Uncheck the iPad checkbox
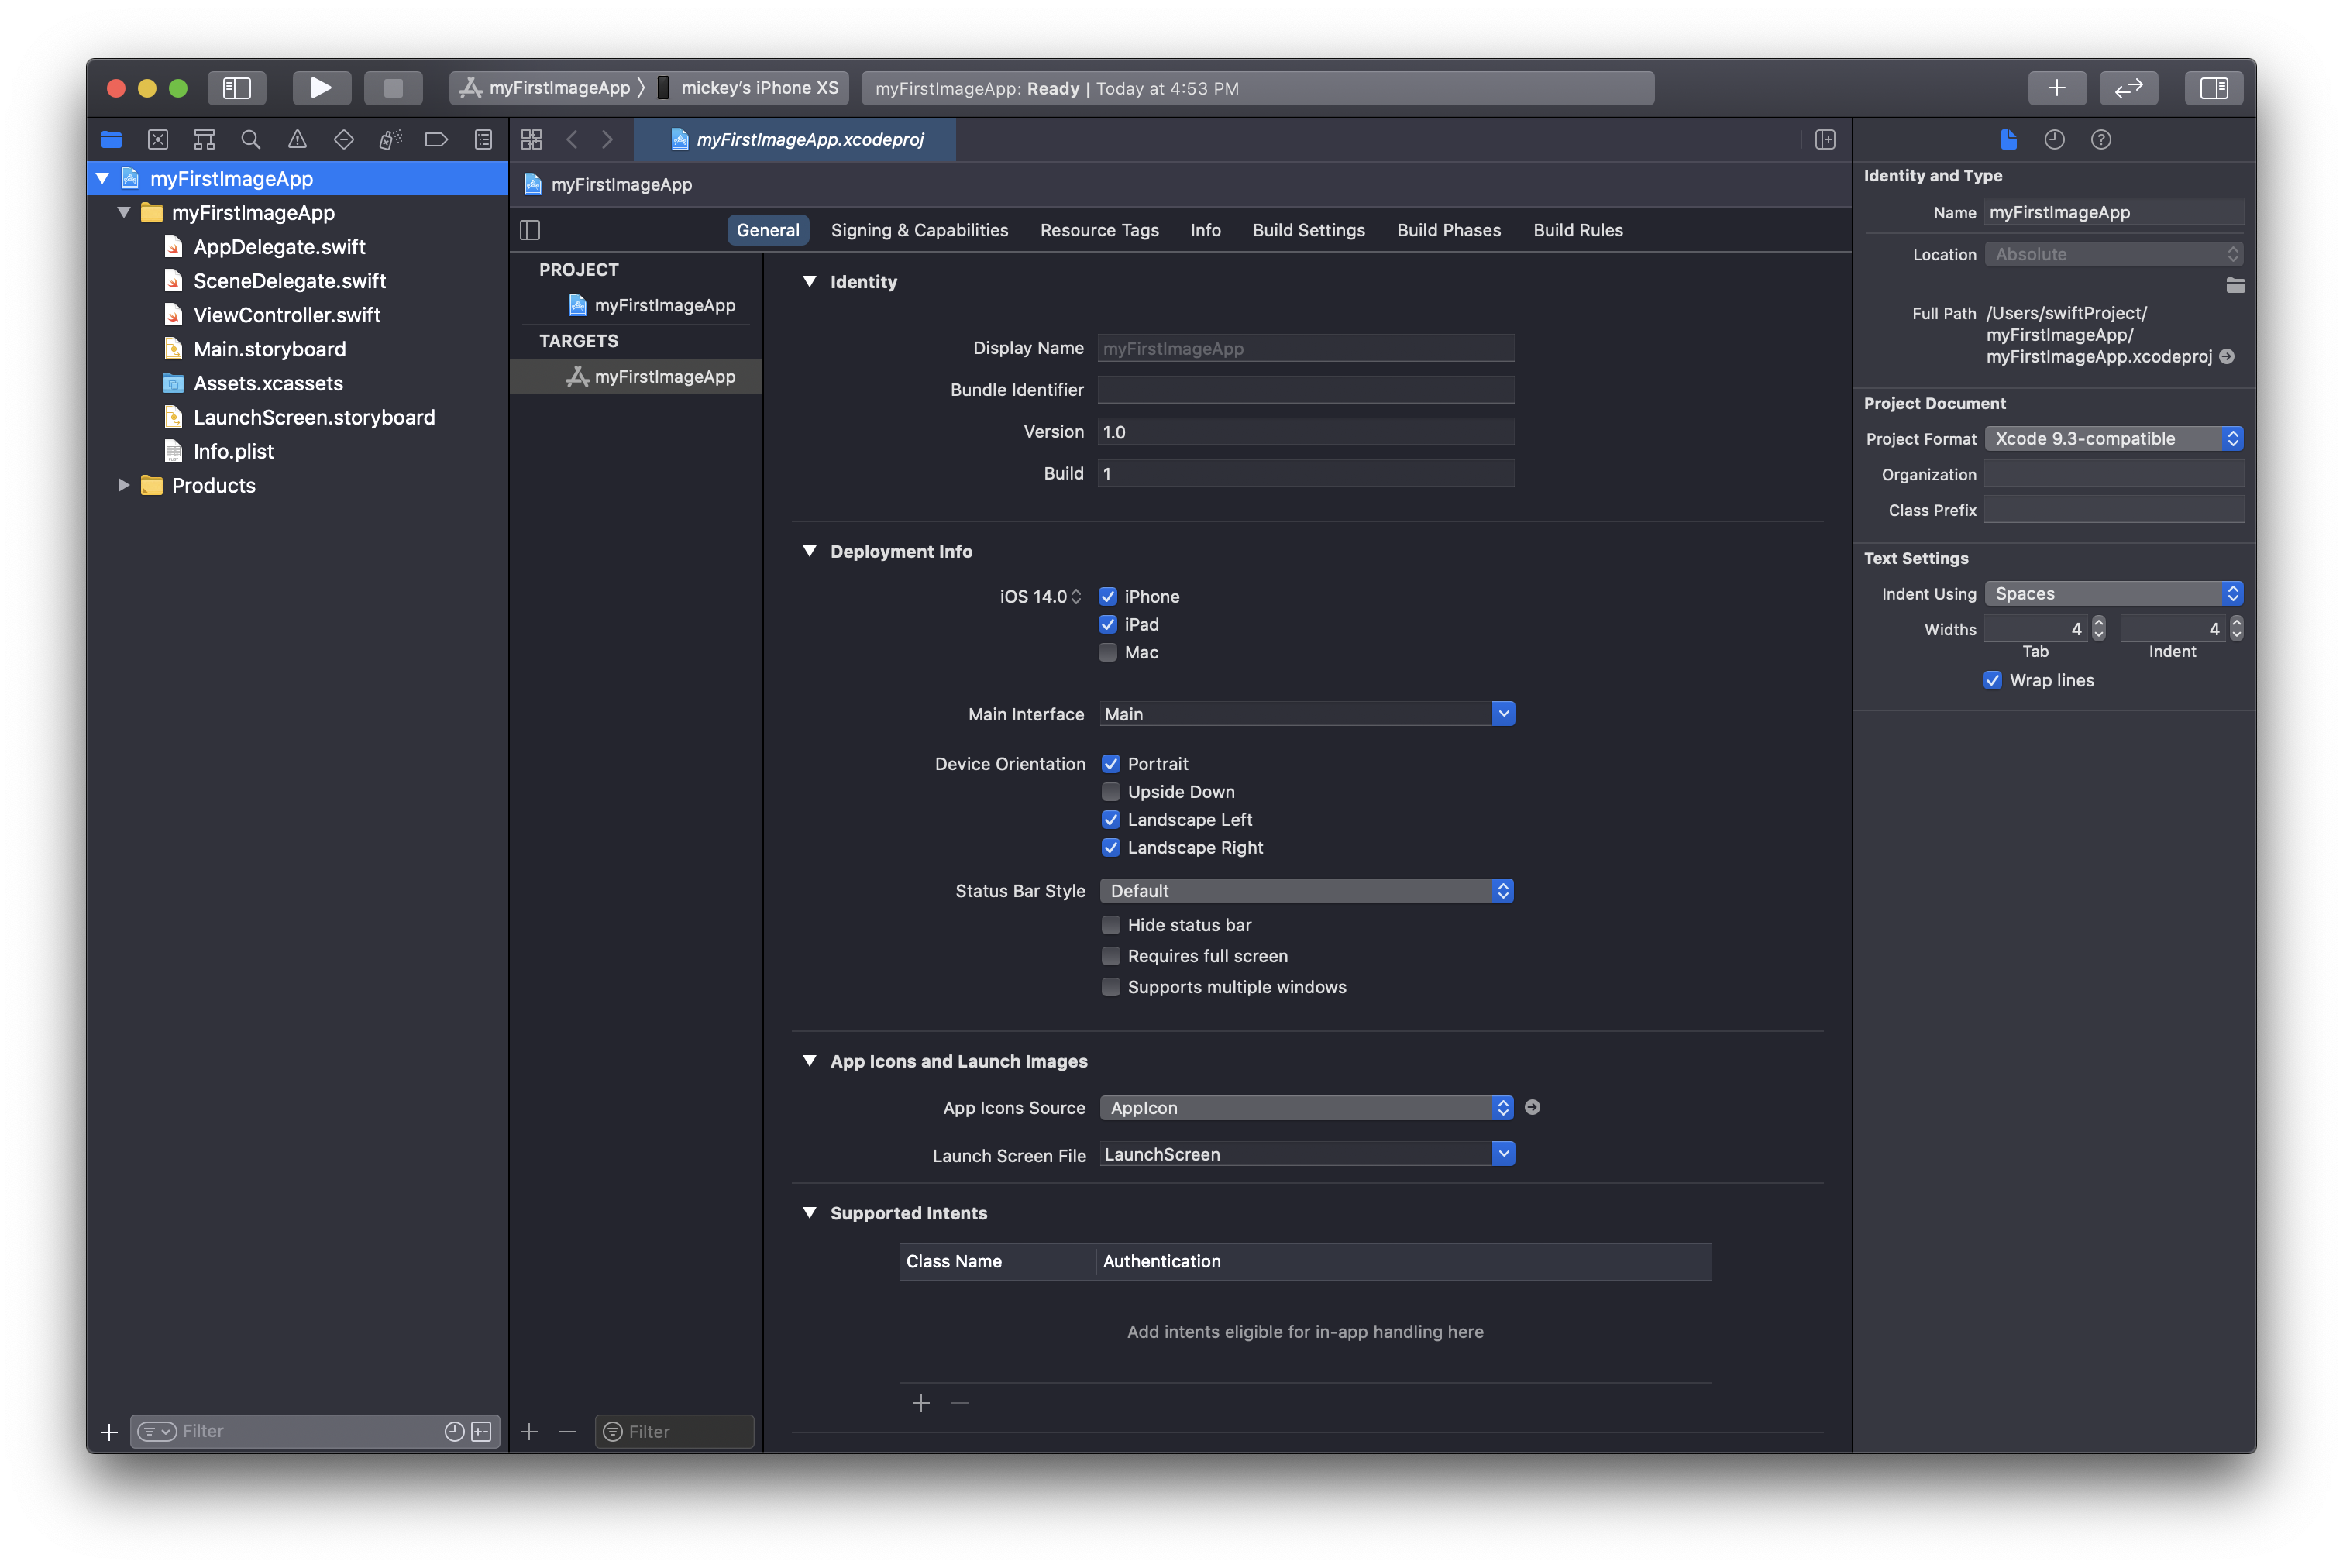Screen dimensions: 2343x1568 (x=1108, y=624)
